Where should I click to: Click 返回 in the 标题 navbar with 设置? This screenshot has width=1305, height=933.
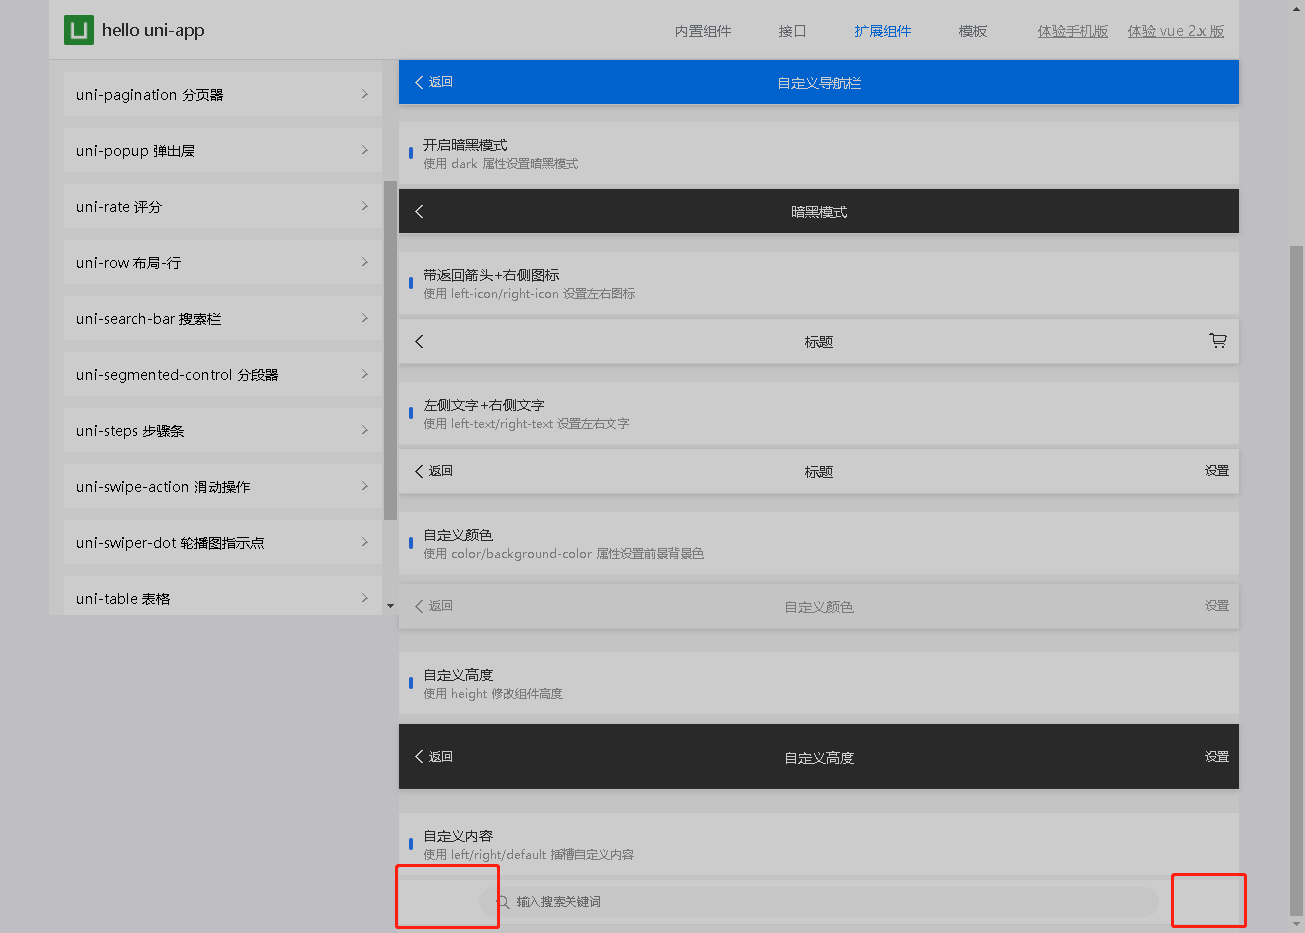click(441, 471)
